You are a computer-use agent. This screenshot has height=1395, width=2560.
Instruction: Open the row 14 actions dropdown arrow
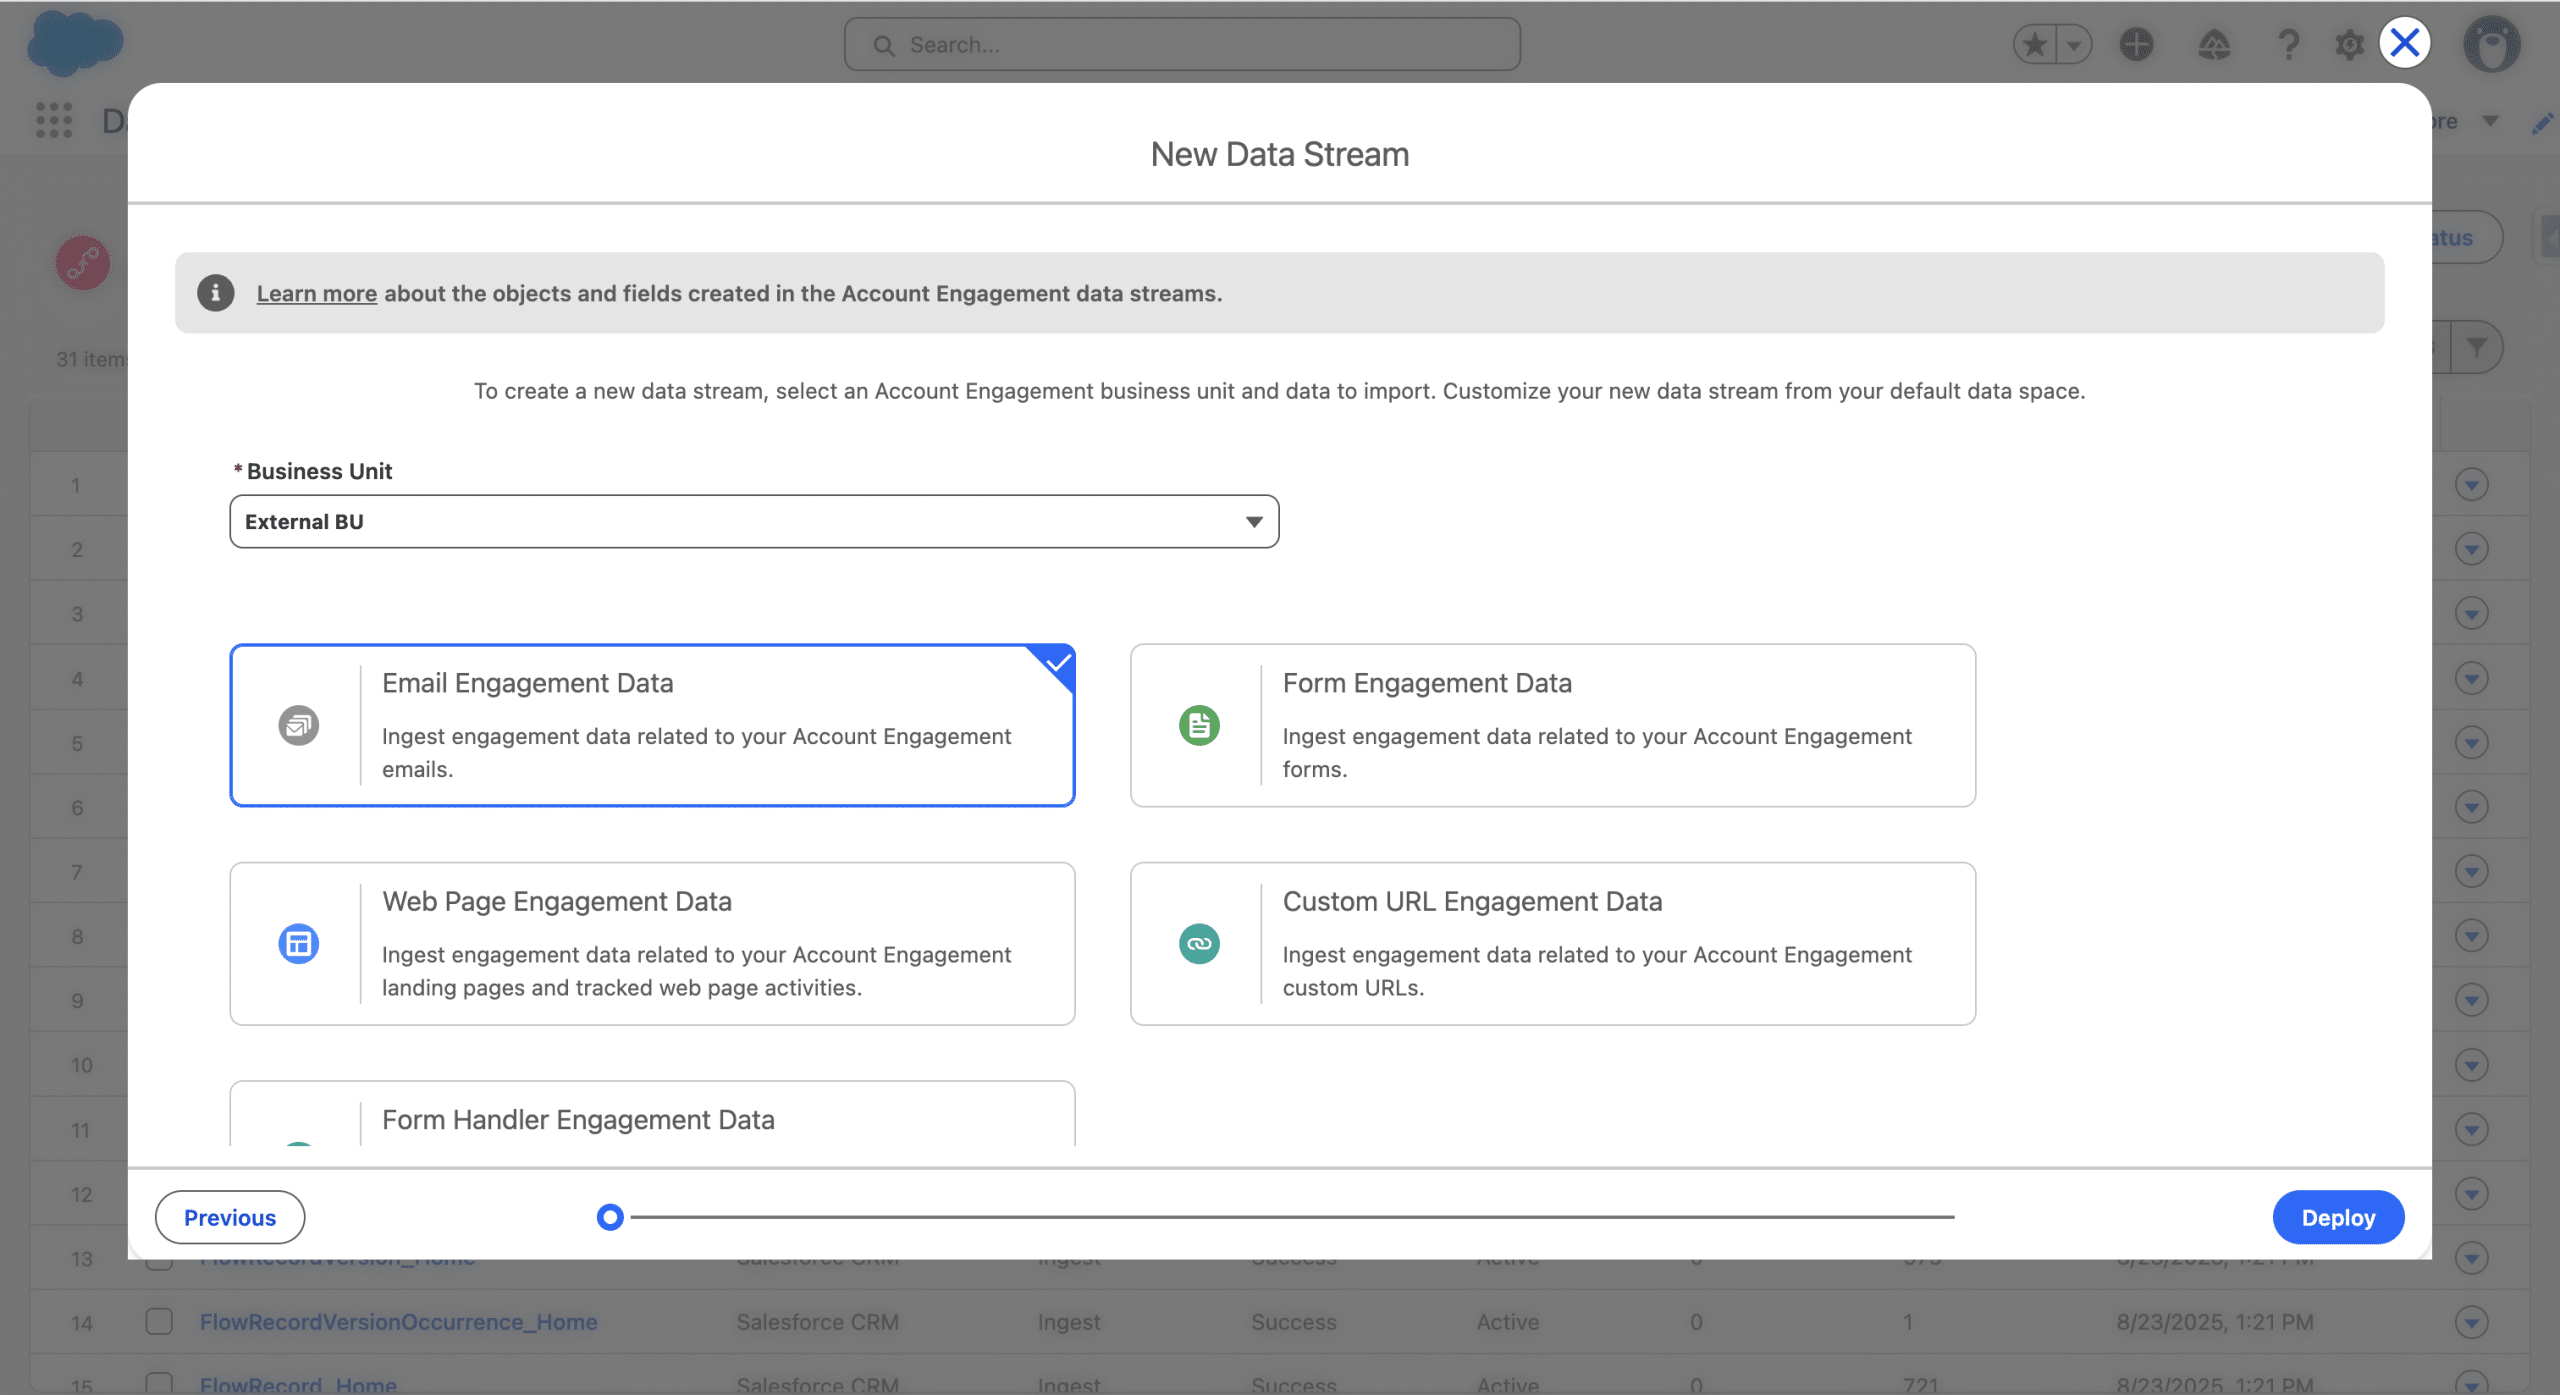coord(2471,1322)
